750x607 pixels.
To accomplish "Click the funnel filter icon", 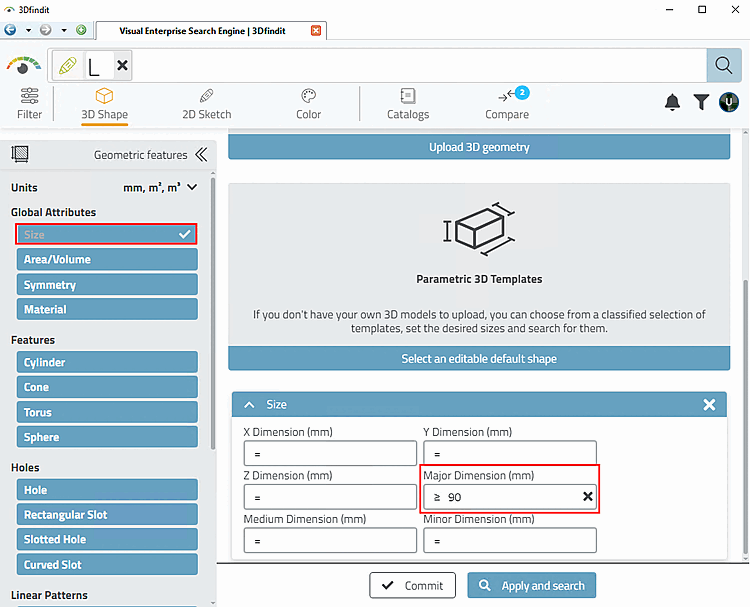I will point(701,102).
